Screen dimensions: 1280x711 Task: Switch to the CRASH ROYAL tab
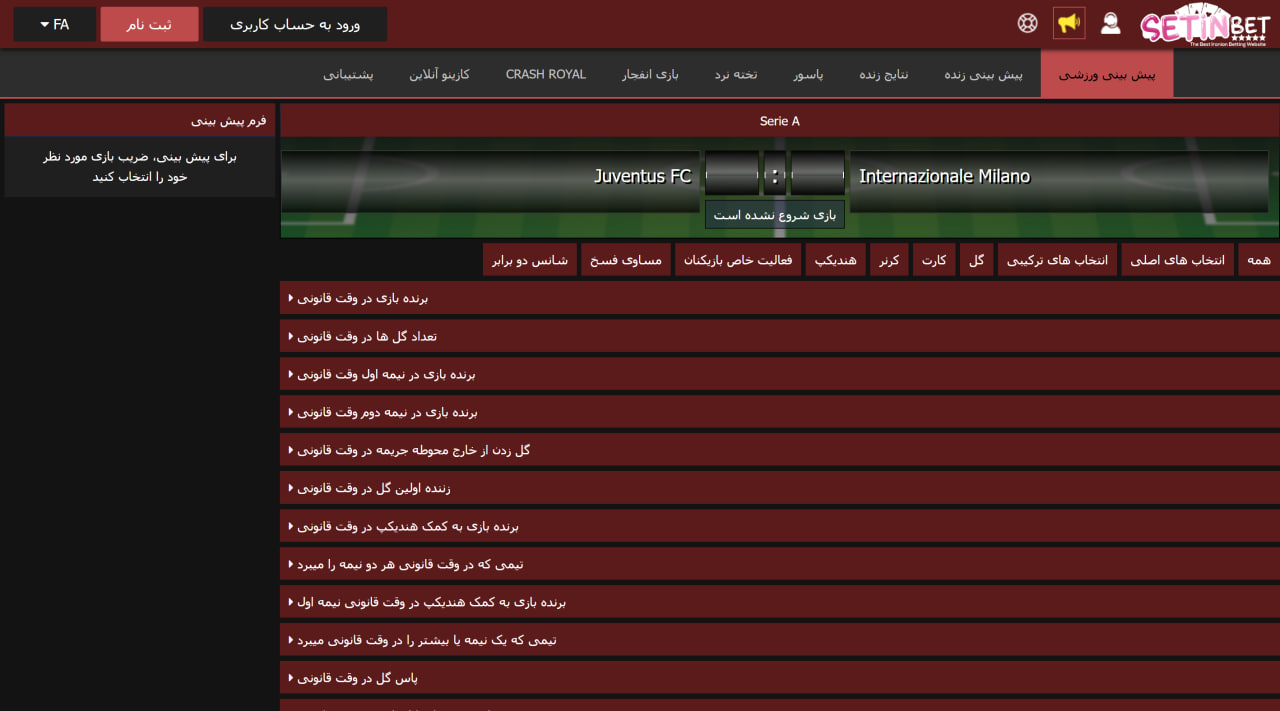click(545, 73)
